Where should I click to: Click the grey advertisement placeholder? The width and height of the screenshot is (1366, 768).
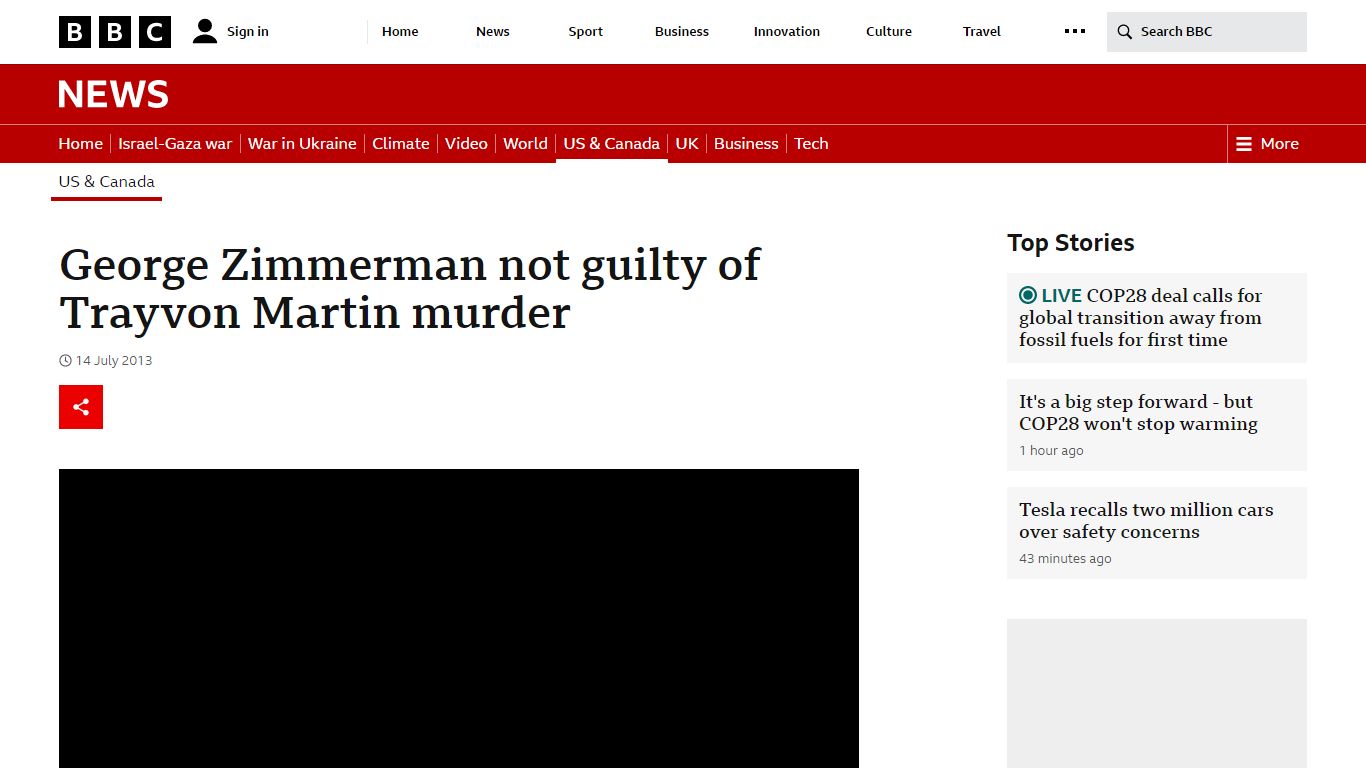tap(1157, 693)
